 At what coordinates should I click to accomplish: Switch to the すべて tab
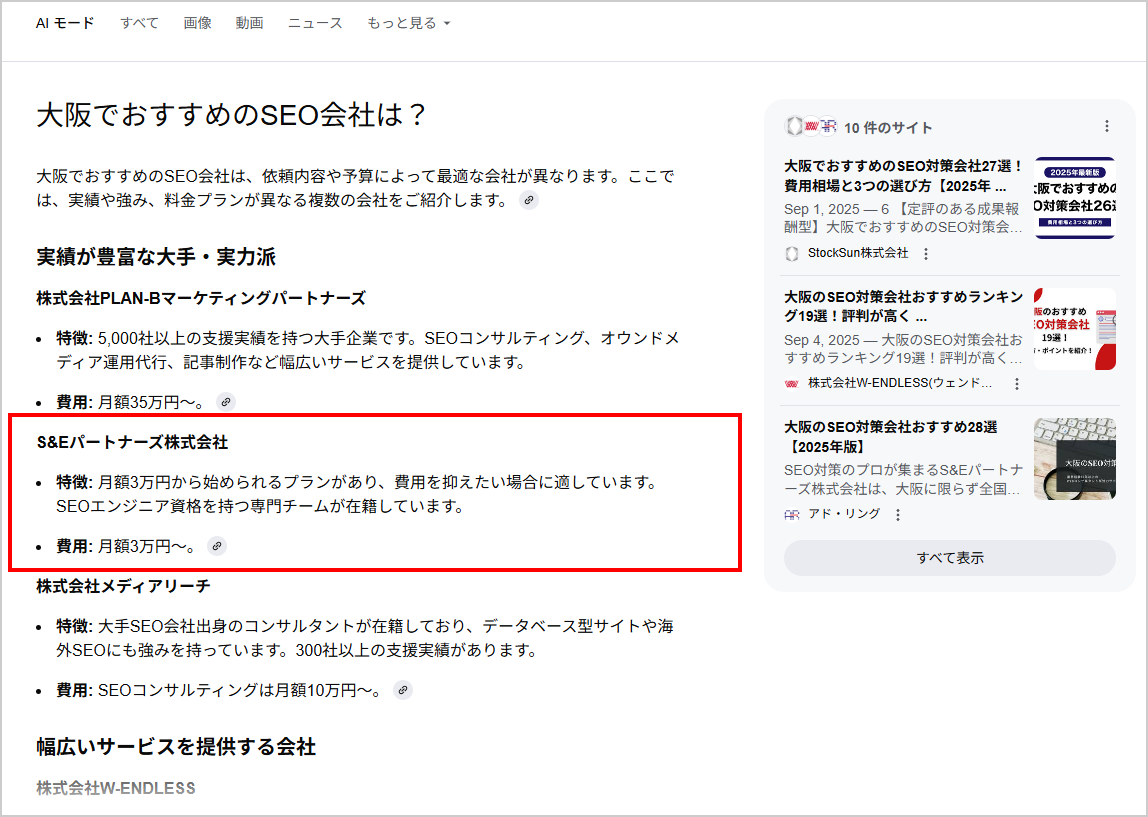point(139,23)
